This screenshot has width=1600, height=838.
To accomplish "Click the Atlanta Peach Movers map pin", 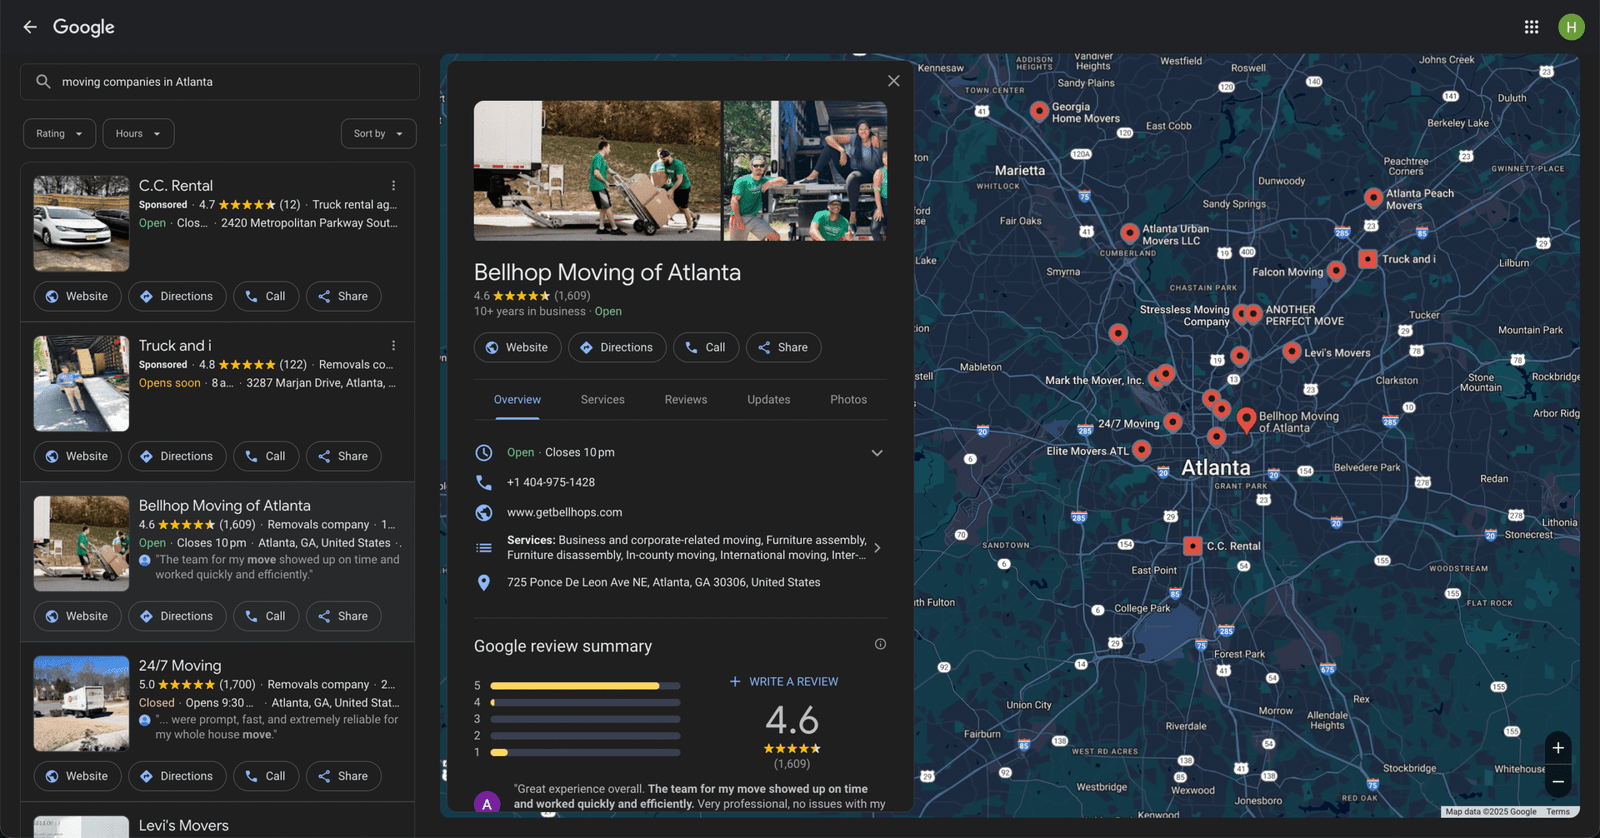I will coord(1373,198).
